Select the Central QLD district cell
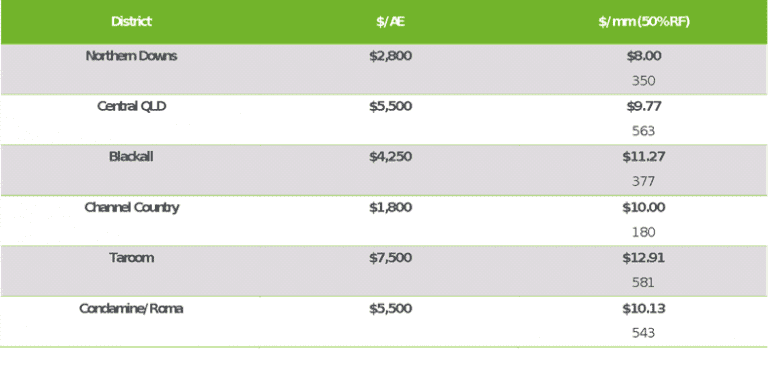 (131, 106)
